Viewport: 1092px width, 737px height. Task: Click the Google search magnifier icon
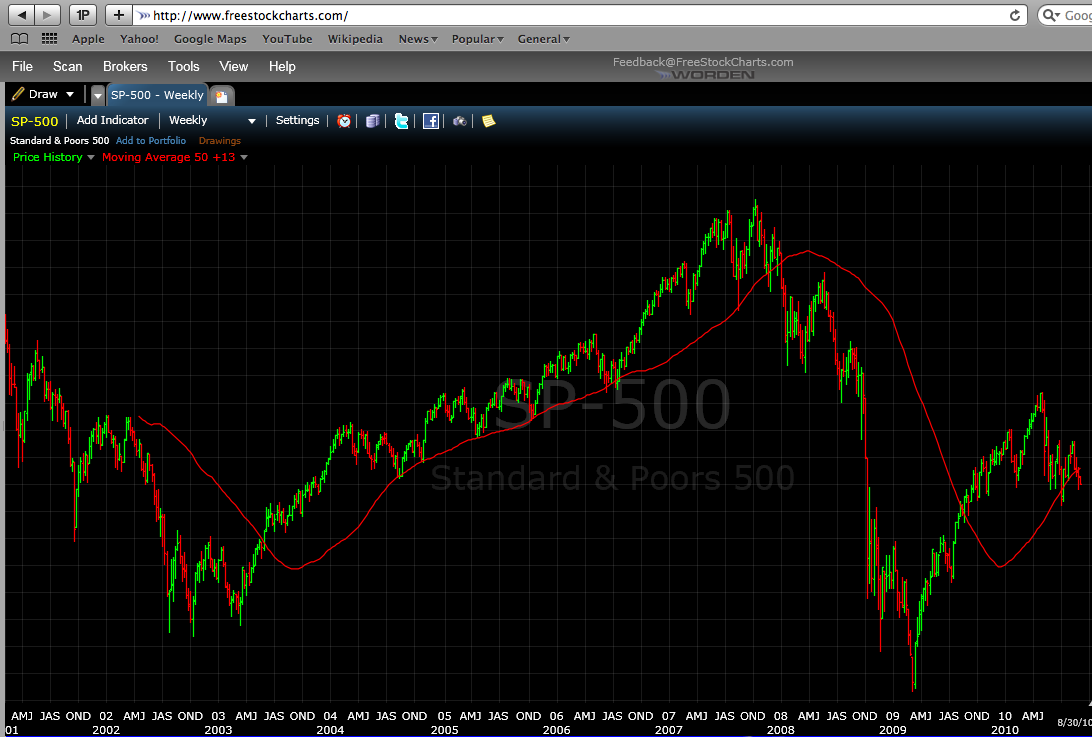(x=1051, y=15)
